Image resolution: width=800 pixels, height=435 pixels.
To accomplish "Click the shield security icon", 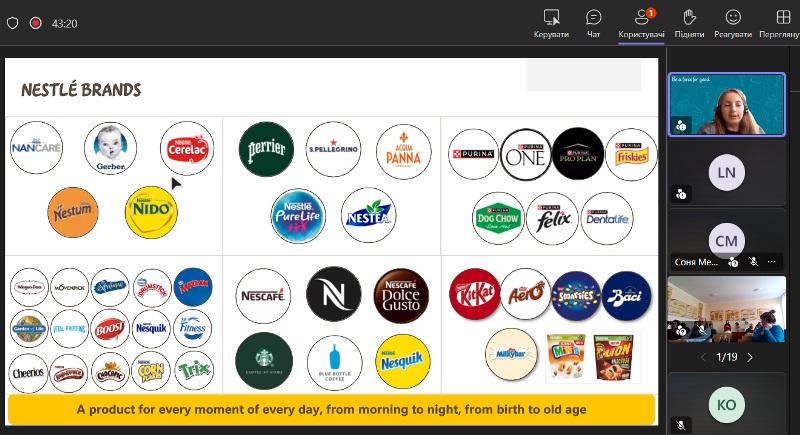I will (x=13, y=23).
